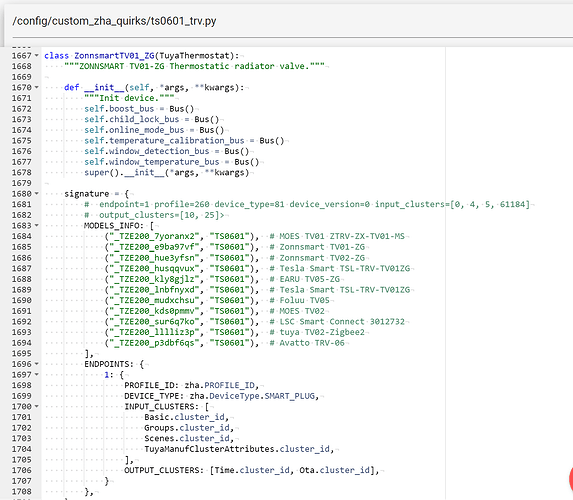Fold endpoint 1 block at line 1697
573x500 pixels.
pos(37,375)
